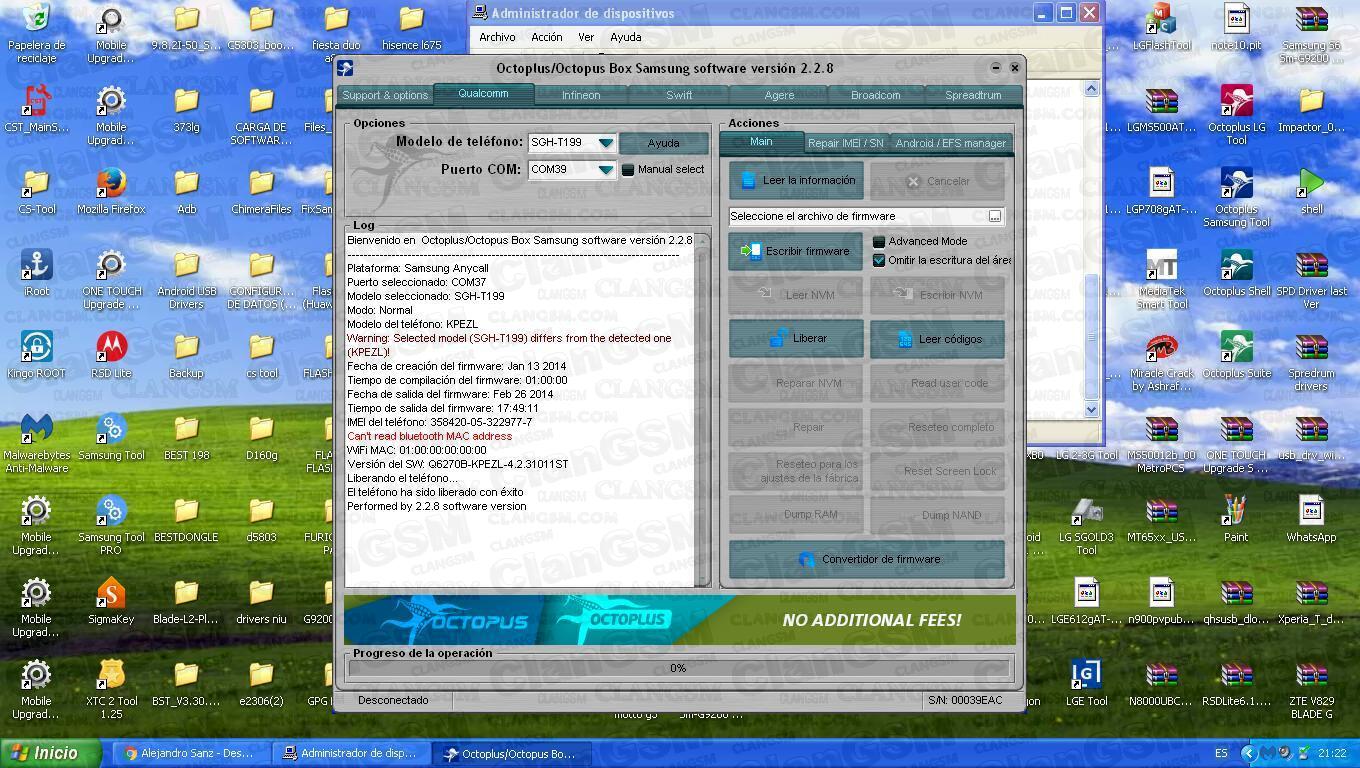Click the ES language indicator in tray
Screen dimensions: 1360x768
pyautogui.click(x=1221, y=753)
